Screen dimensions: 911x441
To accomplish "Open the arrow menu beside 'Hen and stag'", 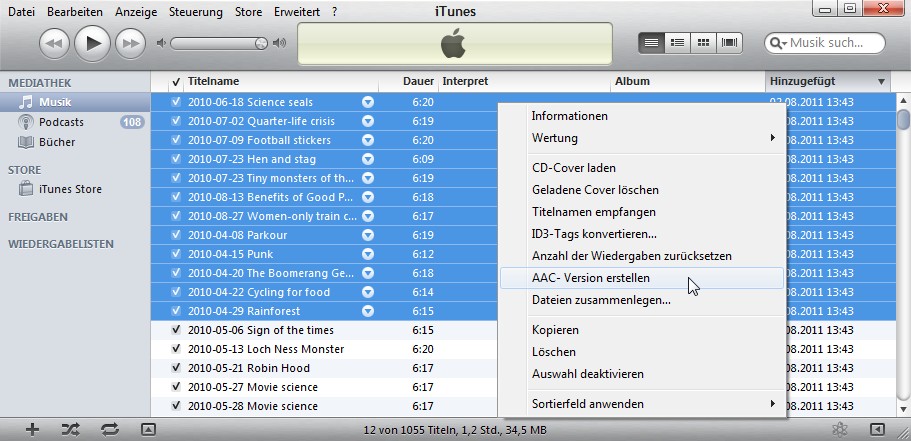I will (368, 159).
